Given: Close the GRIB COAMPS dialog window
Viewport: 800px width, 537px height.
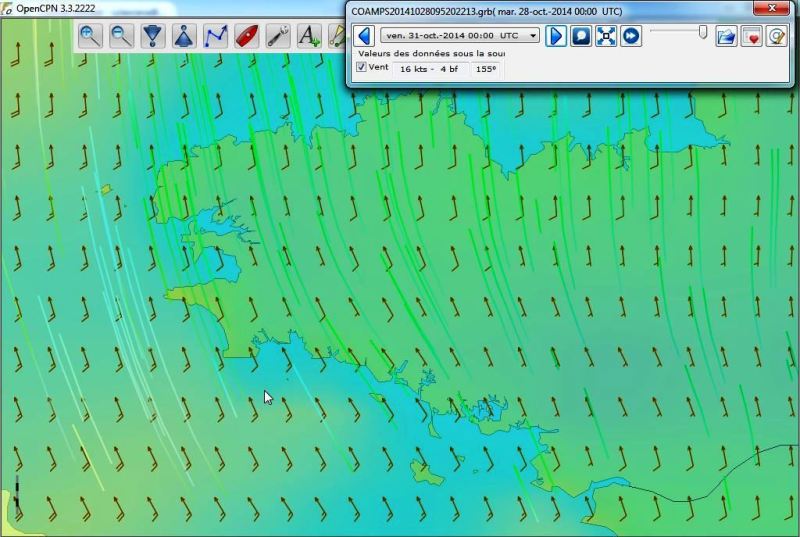Looking at the screenshot, I should tap(771, 9).
